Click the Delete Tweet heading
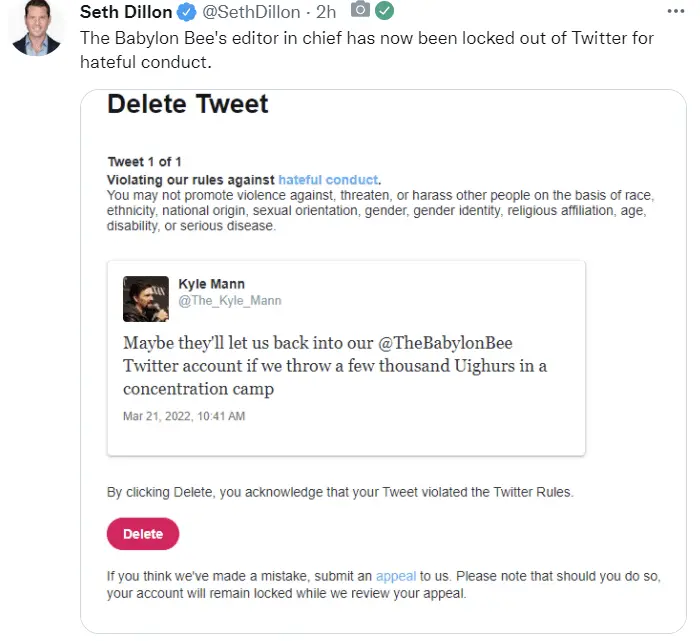 [x=188, y=104]
